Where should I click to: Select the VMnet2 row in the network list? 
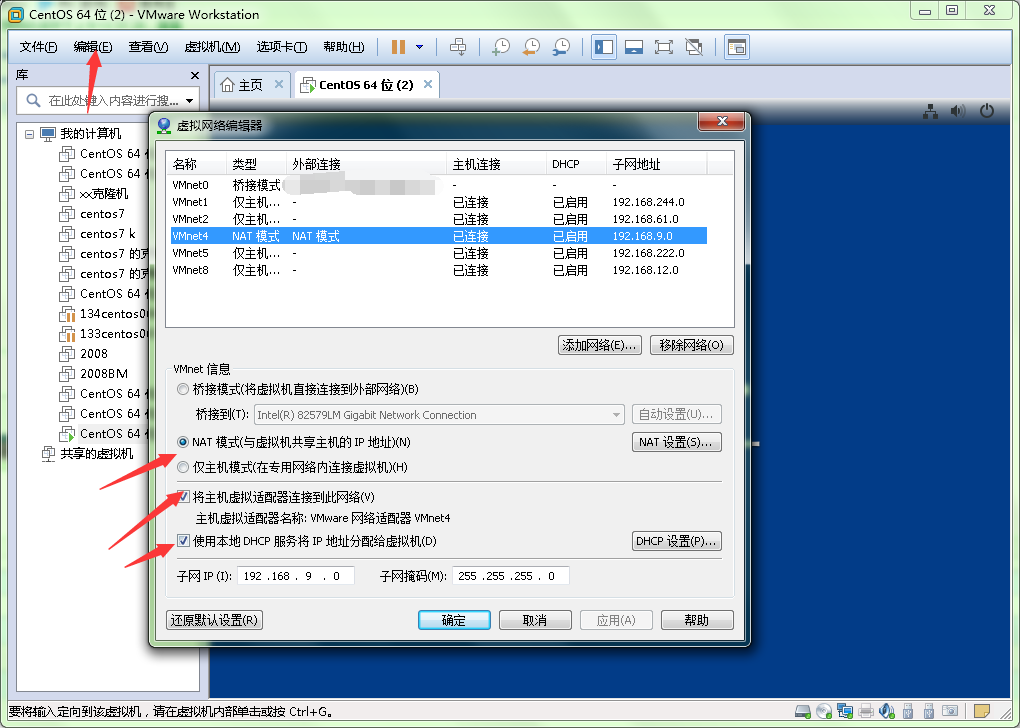click(x=438, y=219)
